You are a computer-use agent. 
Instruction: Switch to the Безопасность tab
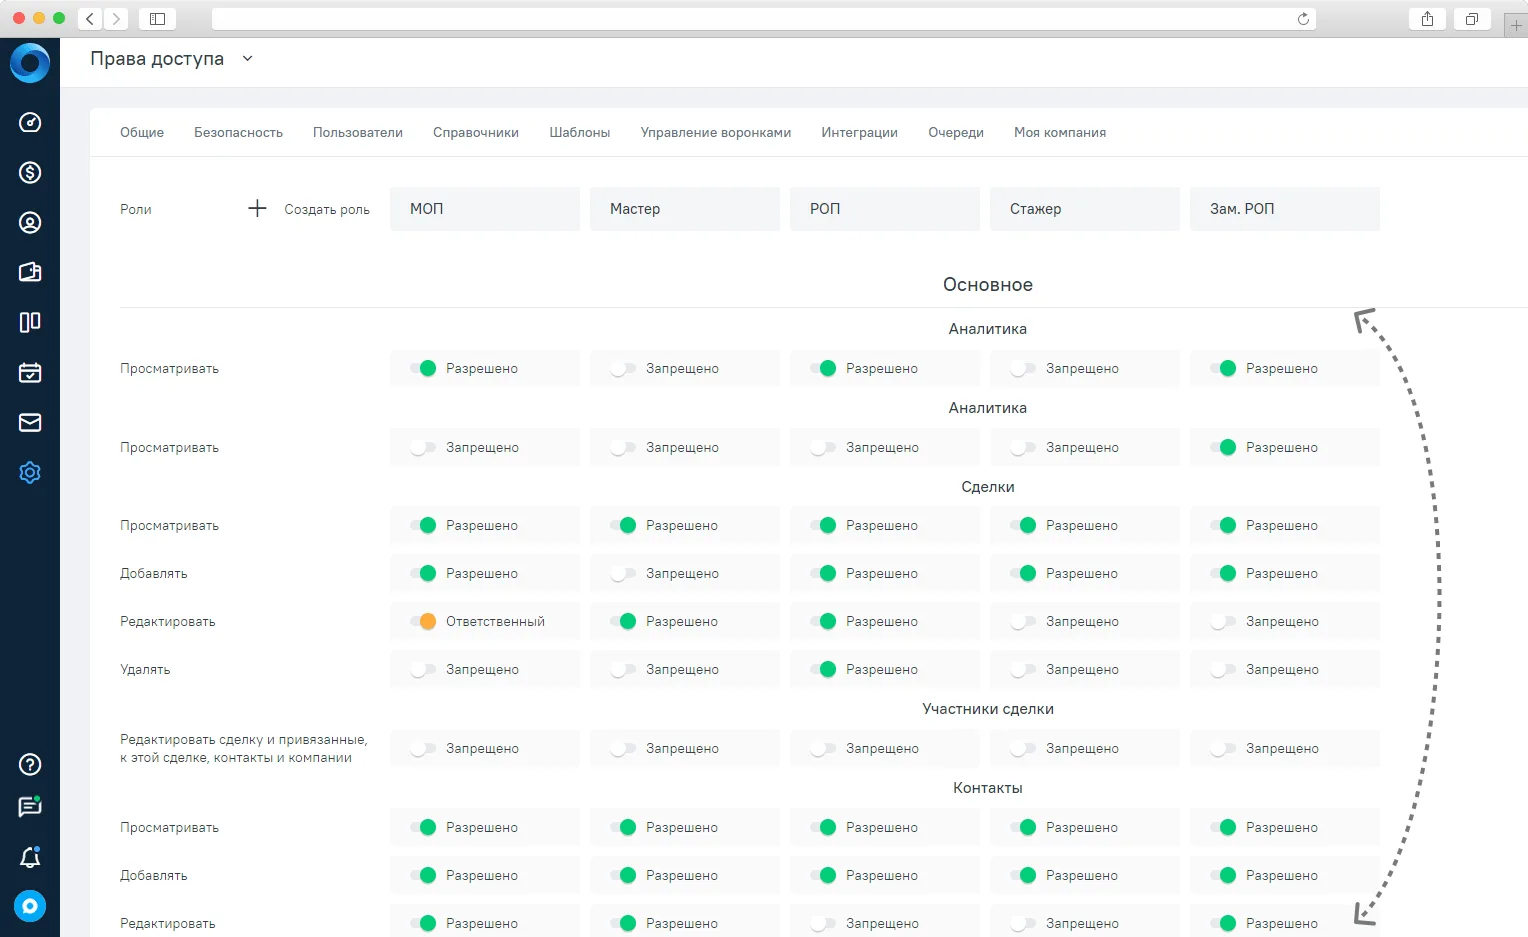pyautogui.click(x=238, y=132)
